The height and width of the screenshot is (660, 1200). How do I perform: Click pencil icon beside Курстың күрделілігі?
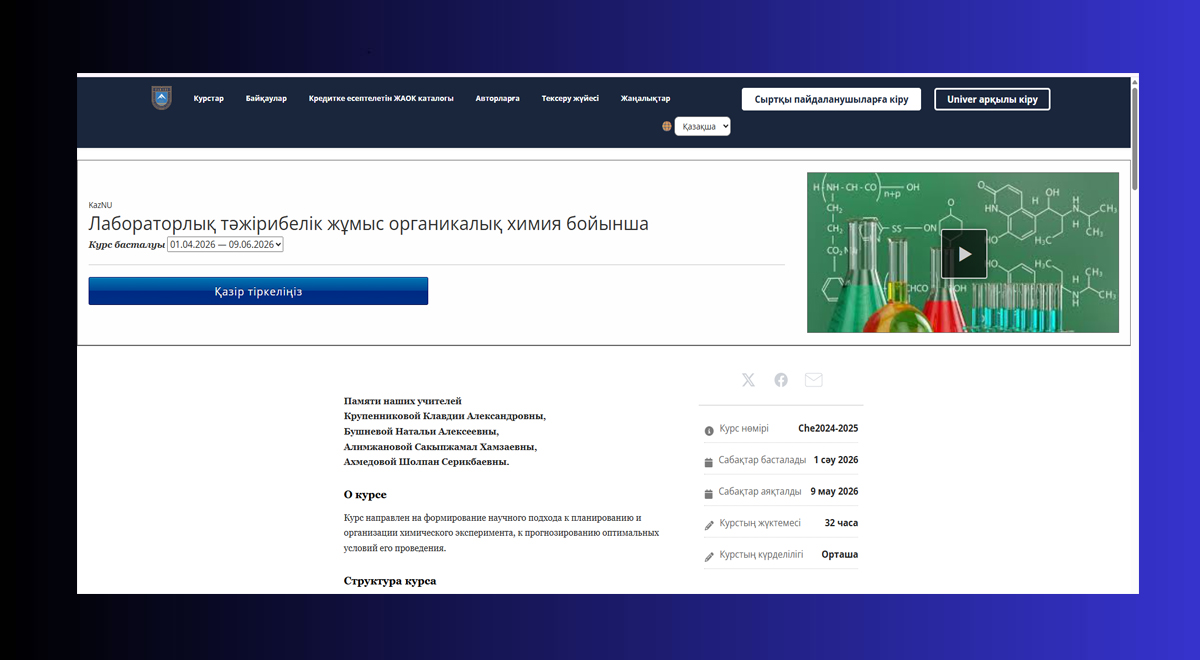(x=709, y=556)
